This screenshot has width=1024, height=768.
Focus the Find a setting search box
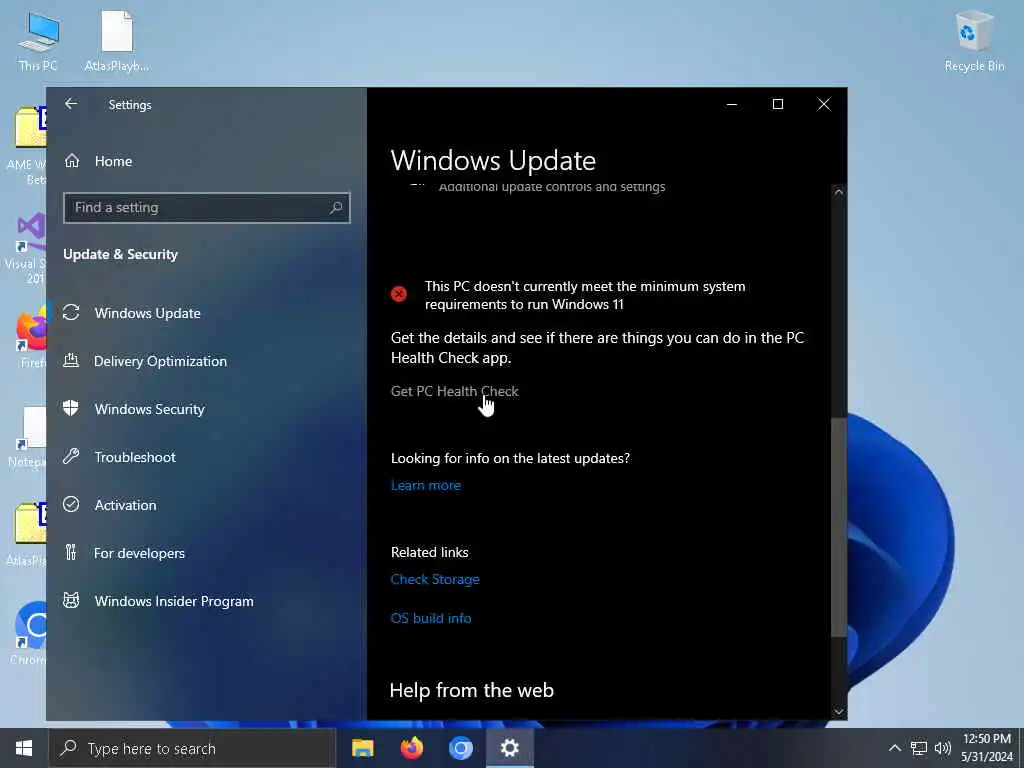206,208
